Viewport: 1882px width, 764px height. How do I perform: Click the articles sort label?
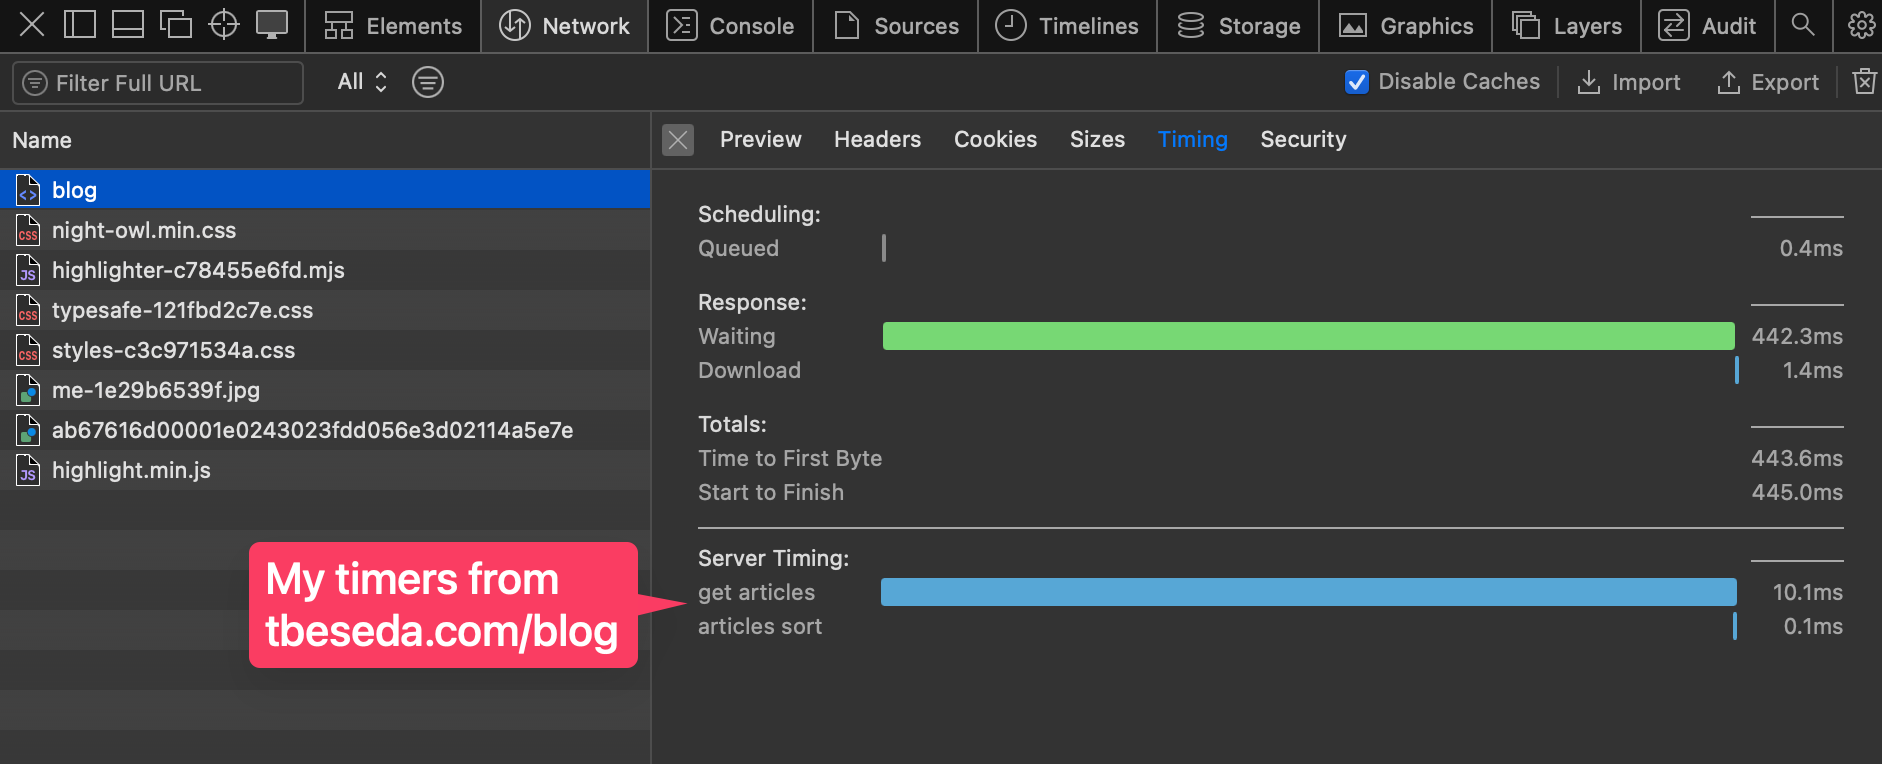coord(760,626)
